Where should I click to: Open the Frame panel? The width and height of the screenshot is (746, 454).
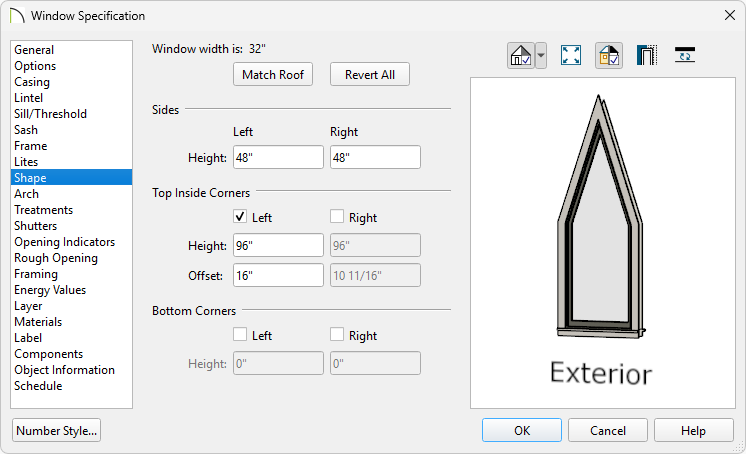[x=71, y=146]
